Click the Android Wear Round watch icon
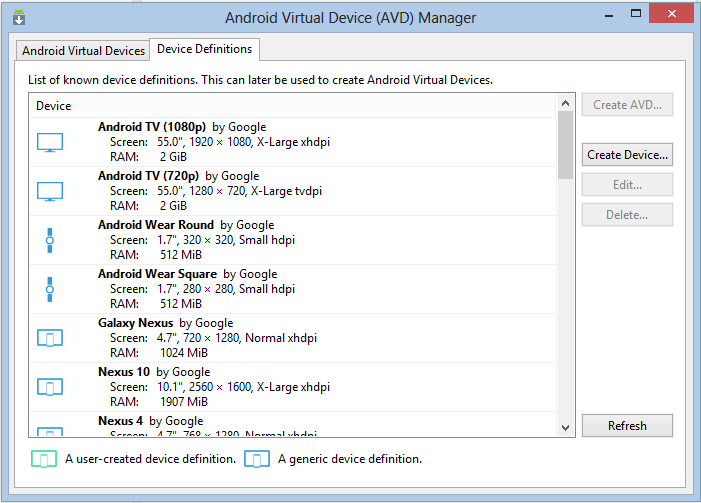The height and width of the screenshot is (503, 701). [50, 241]
